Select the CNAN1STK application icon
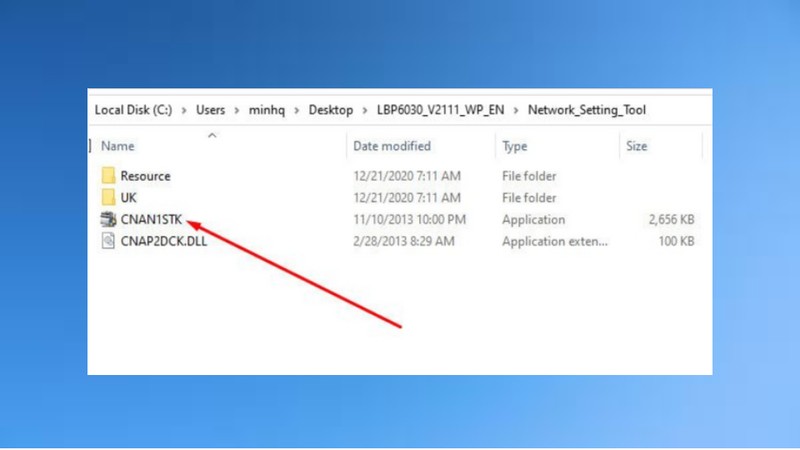Viewport: 800px width, 450px height. pyautogui.click(x=108, y=219)
